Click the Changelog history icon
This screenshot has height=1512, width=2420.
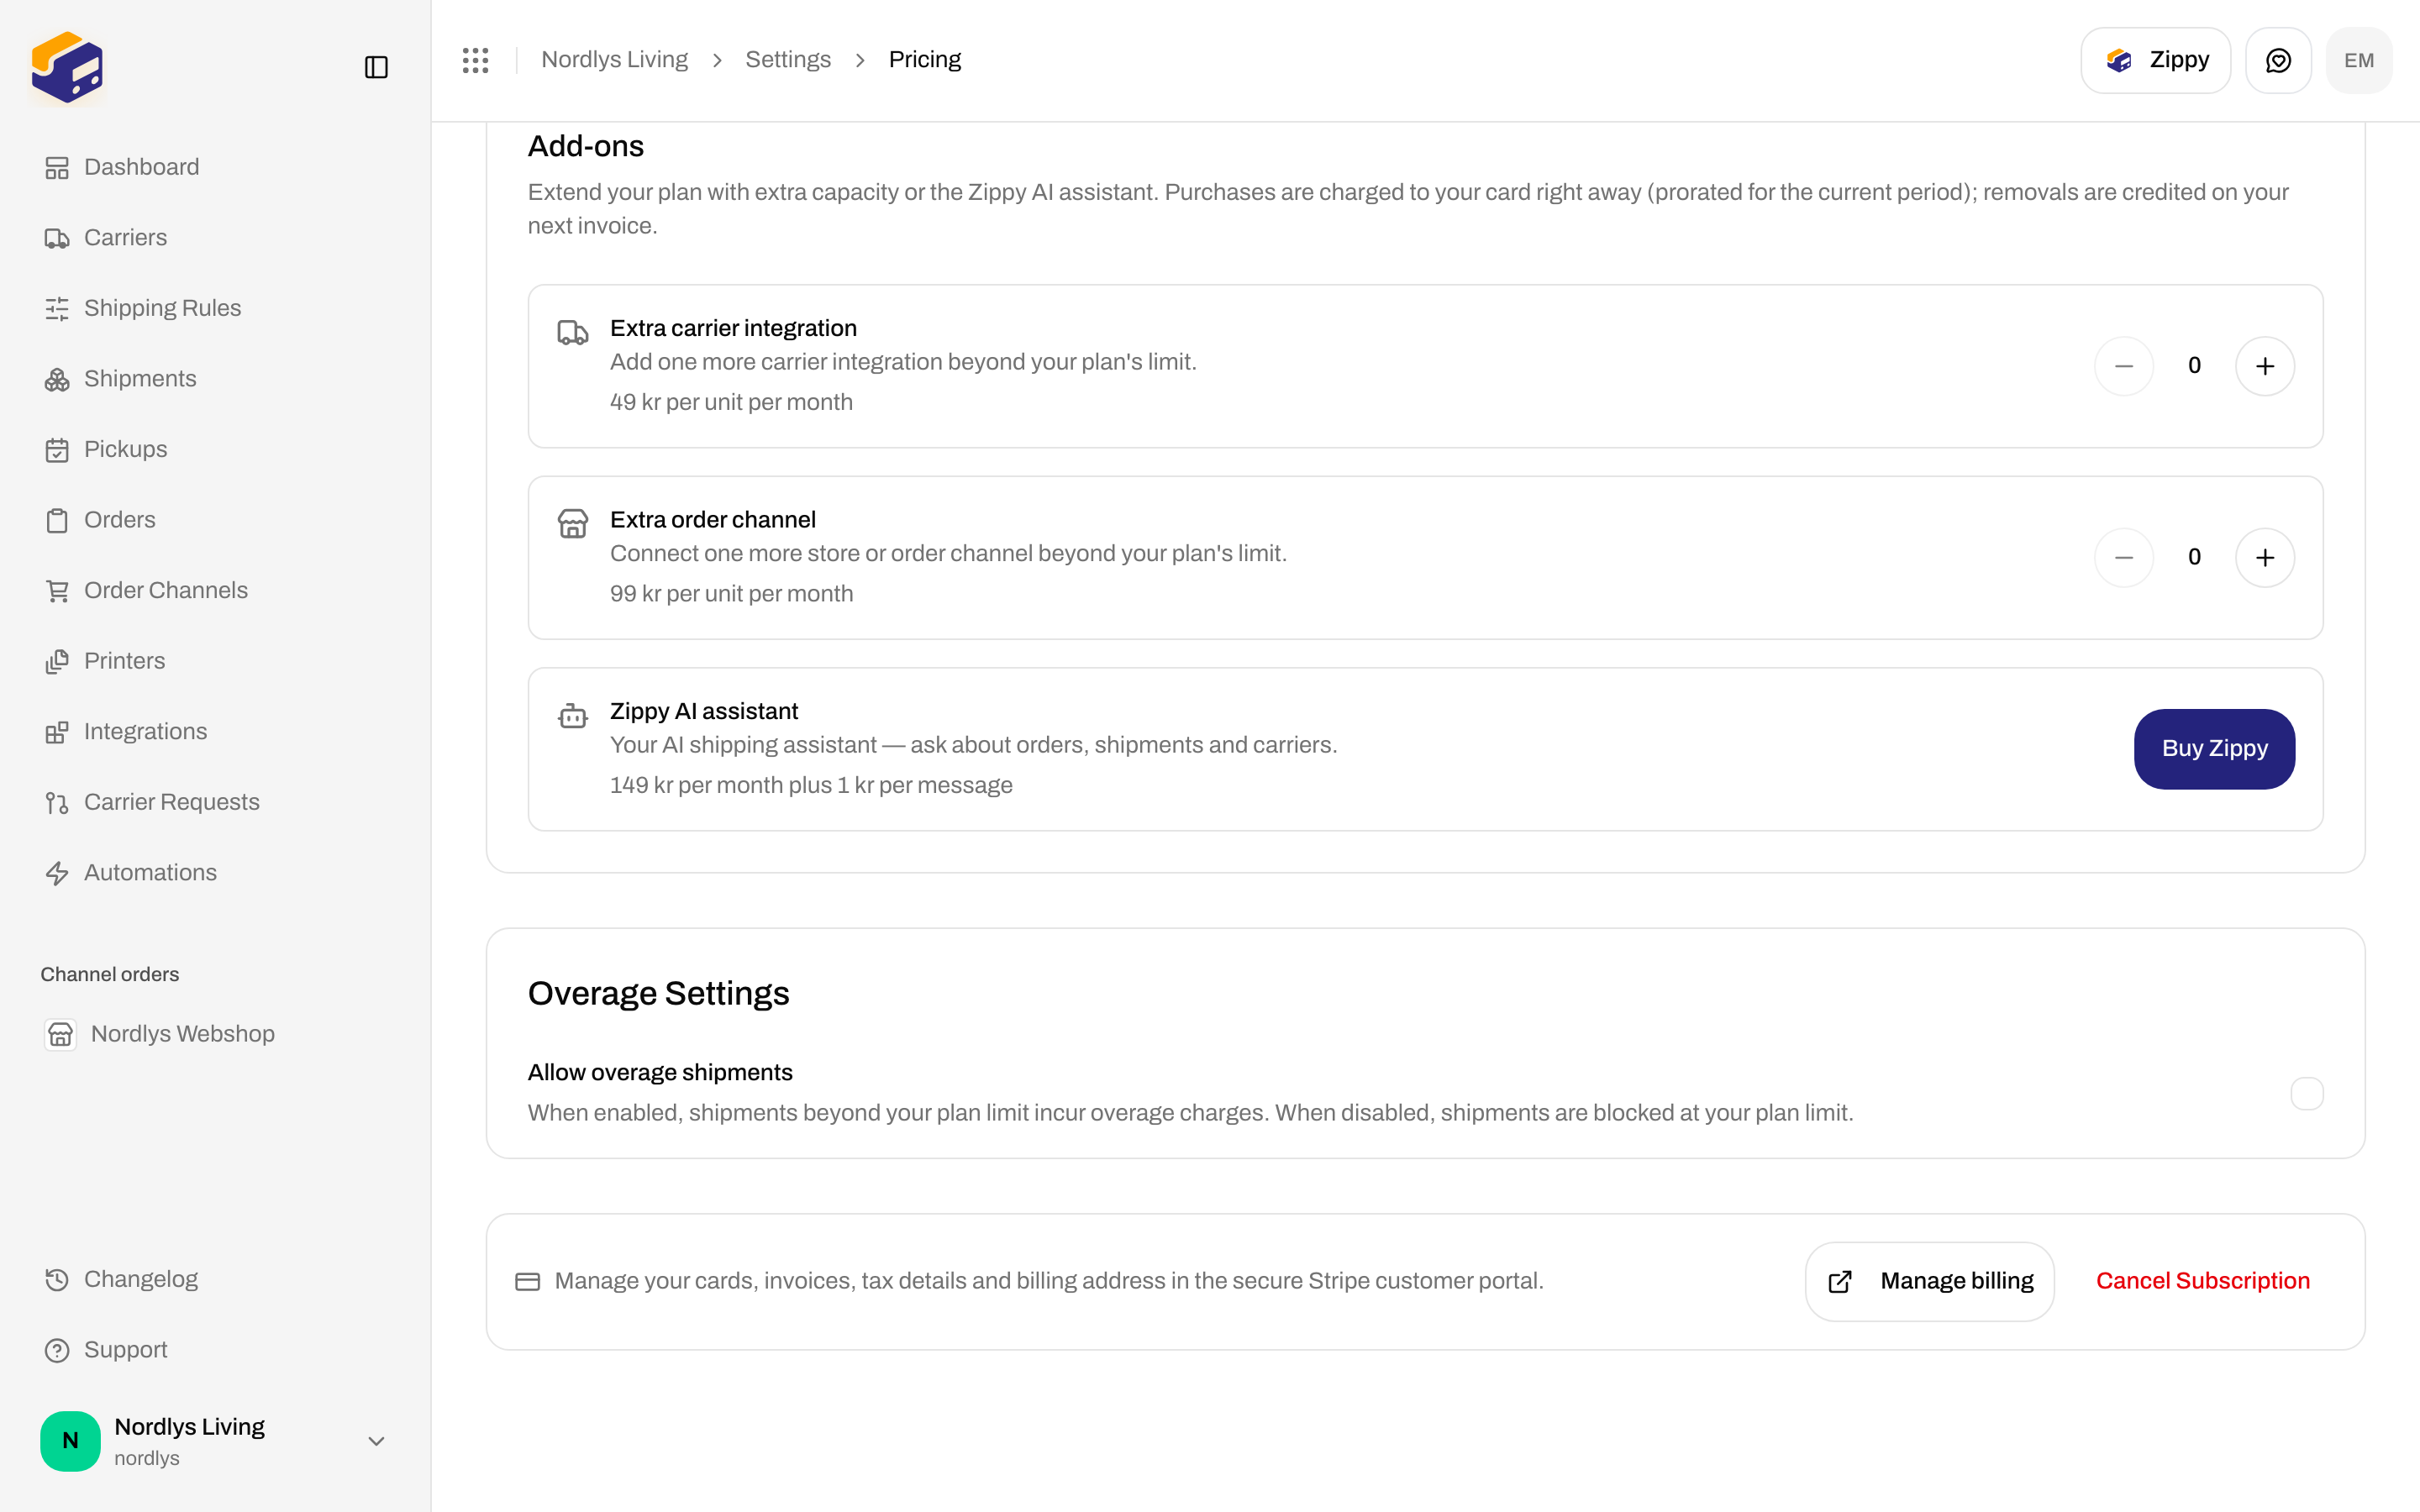coord(57,1279)
